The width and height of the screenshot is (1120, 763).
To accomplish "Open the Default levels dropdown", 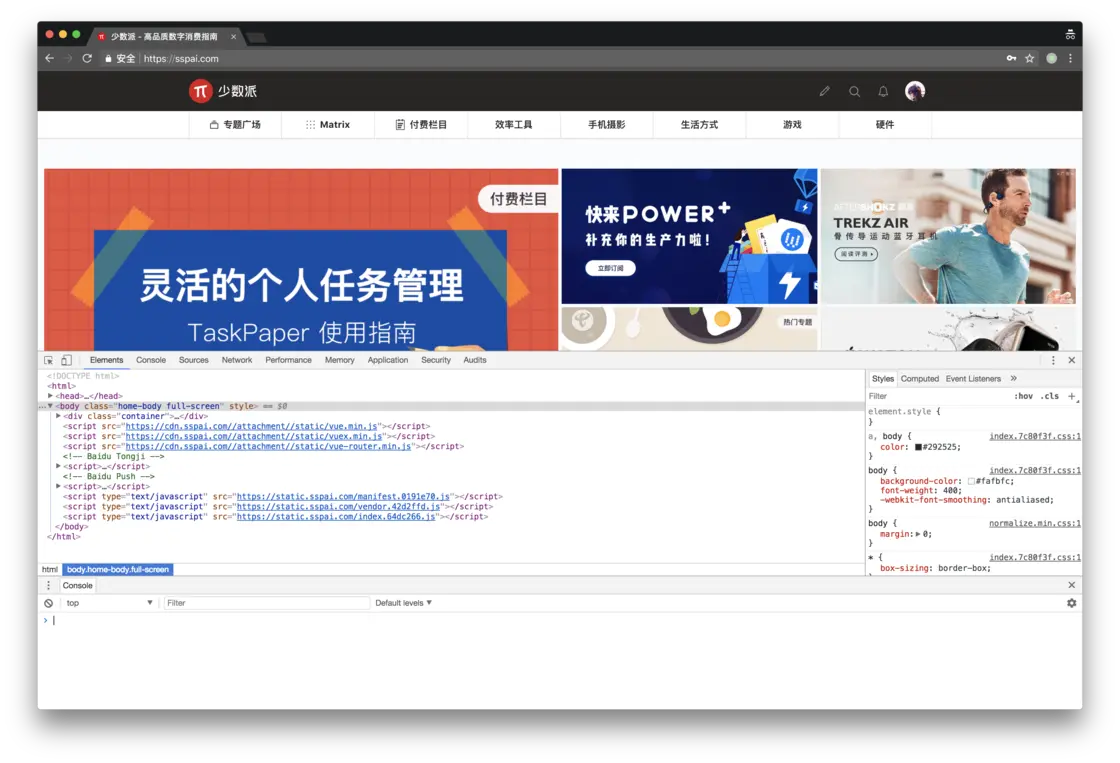I will (404, 604).
